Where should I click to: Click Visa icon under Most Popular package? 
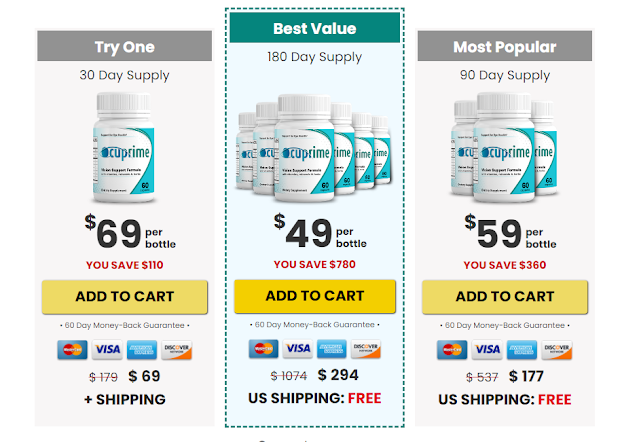click(487, 350)
